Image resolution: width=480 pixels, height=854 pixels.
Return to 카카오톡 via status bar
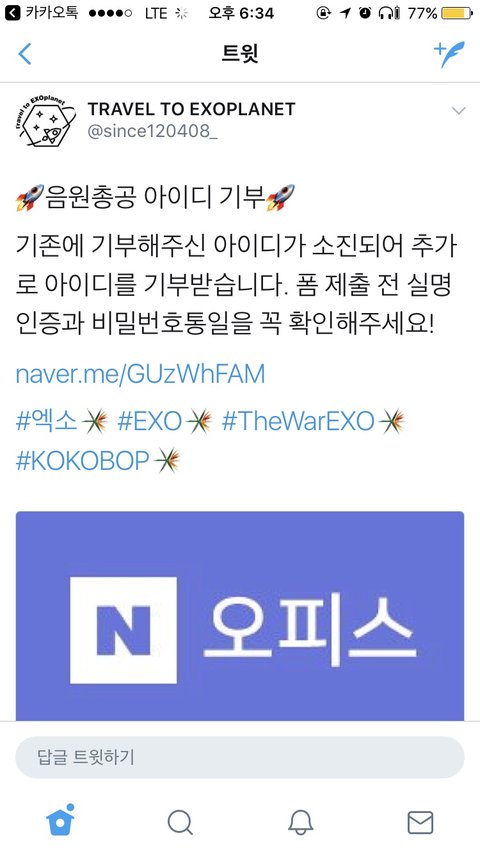41,13
